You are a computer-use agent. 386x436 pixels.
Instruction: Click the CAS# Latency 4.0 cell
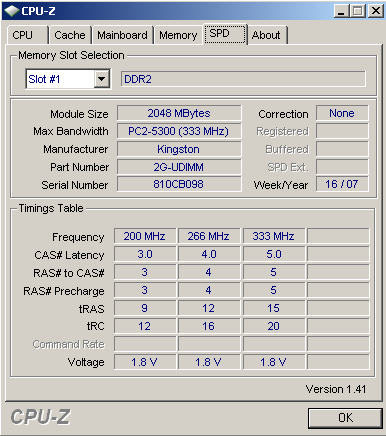point(209,254)
